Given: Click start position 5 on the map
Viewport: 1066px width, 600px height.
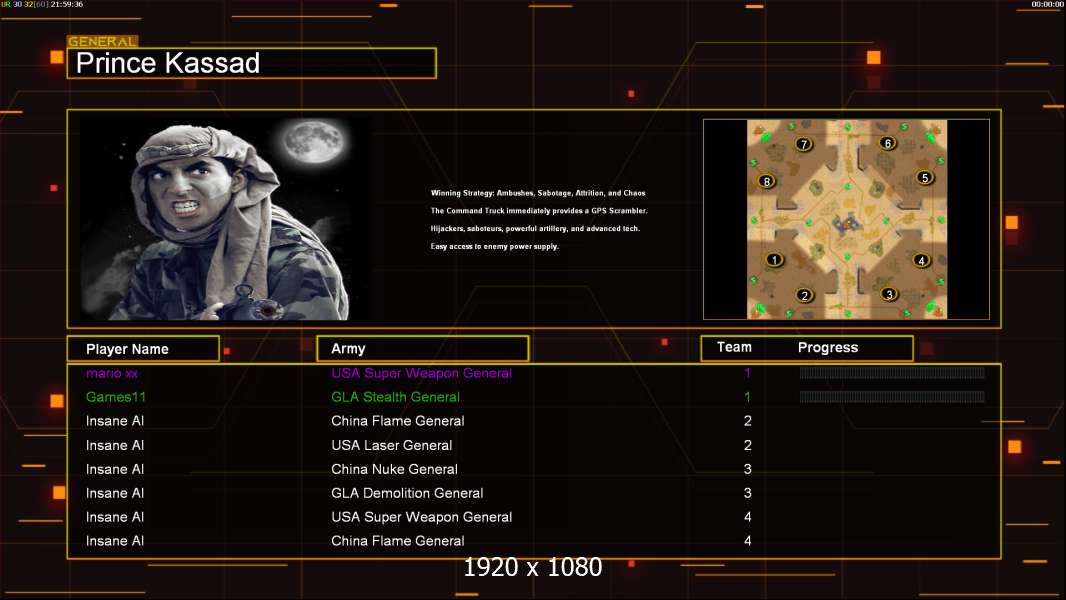Looking at the screenshot, I should tap(925, 178).
